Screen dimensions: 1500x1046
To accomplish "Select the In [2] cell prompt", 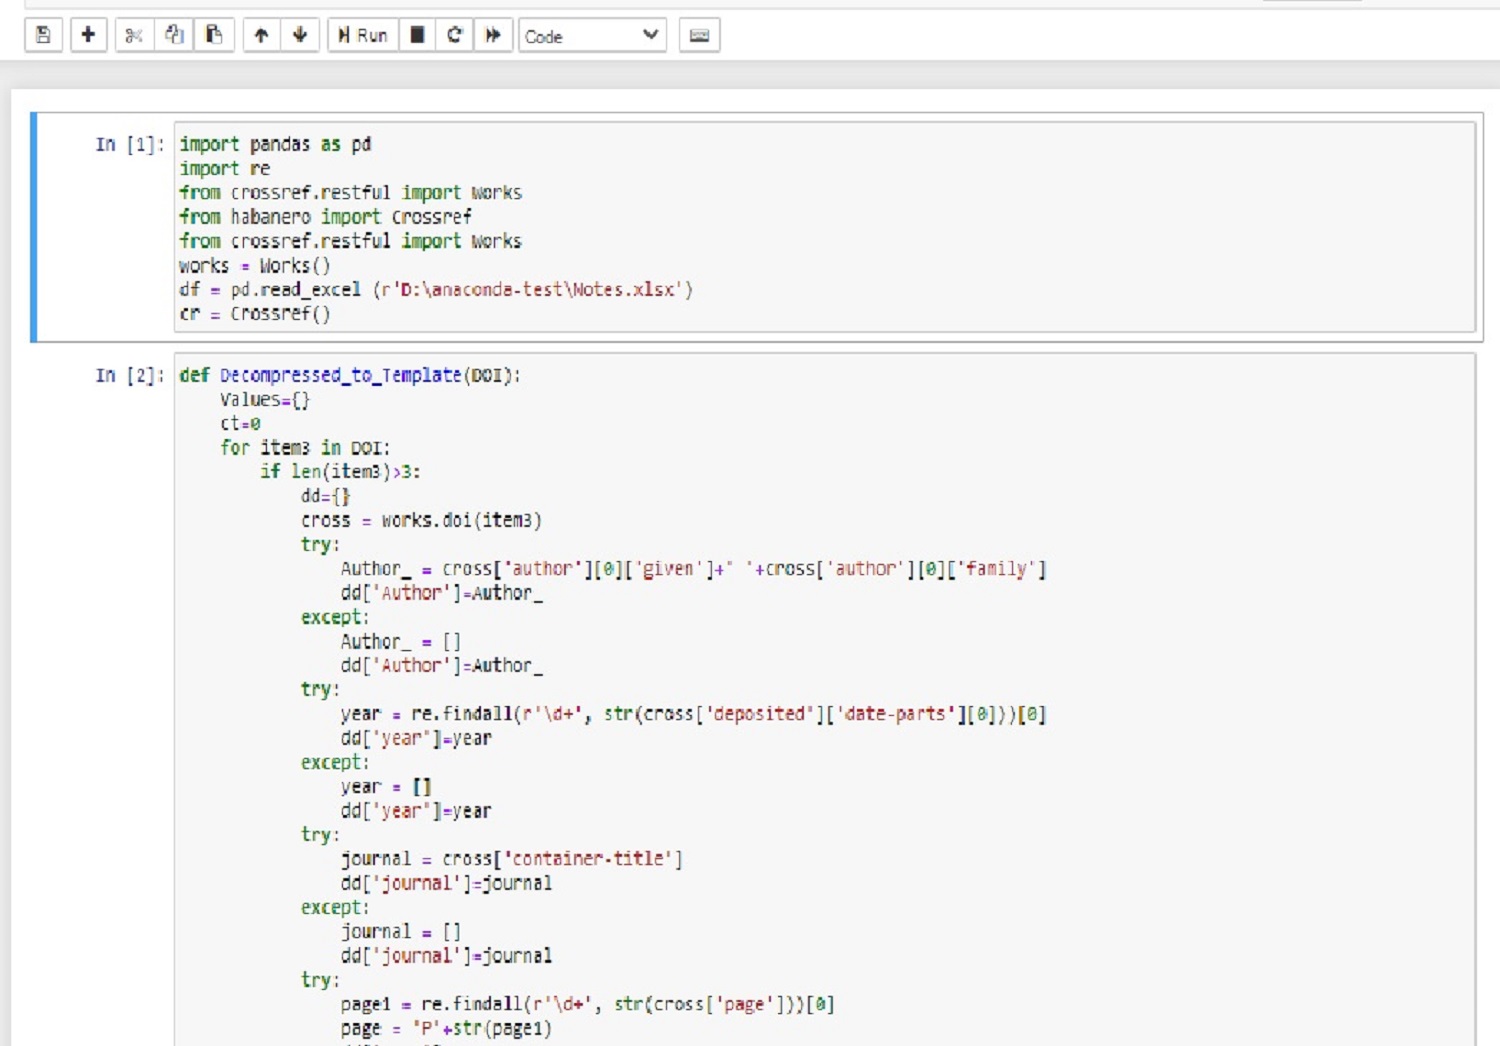I will [129, 375].
